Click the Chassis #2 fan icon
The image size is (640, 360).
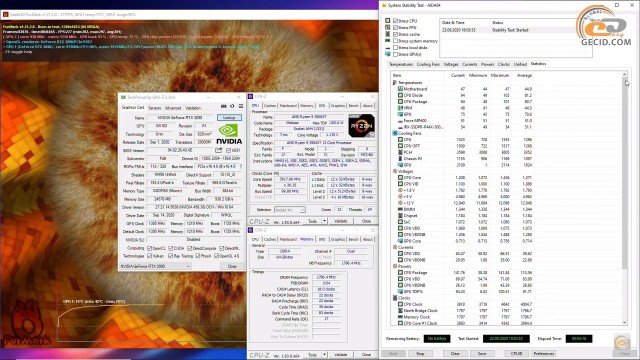coord(400,159)
